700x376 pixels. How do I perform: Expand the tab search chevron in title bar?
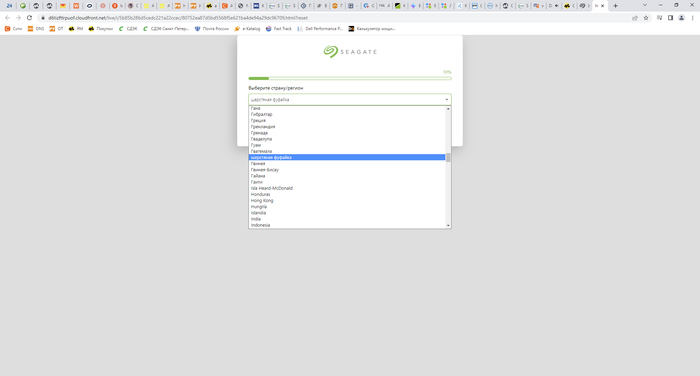[645, 5]
